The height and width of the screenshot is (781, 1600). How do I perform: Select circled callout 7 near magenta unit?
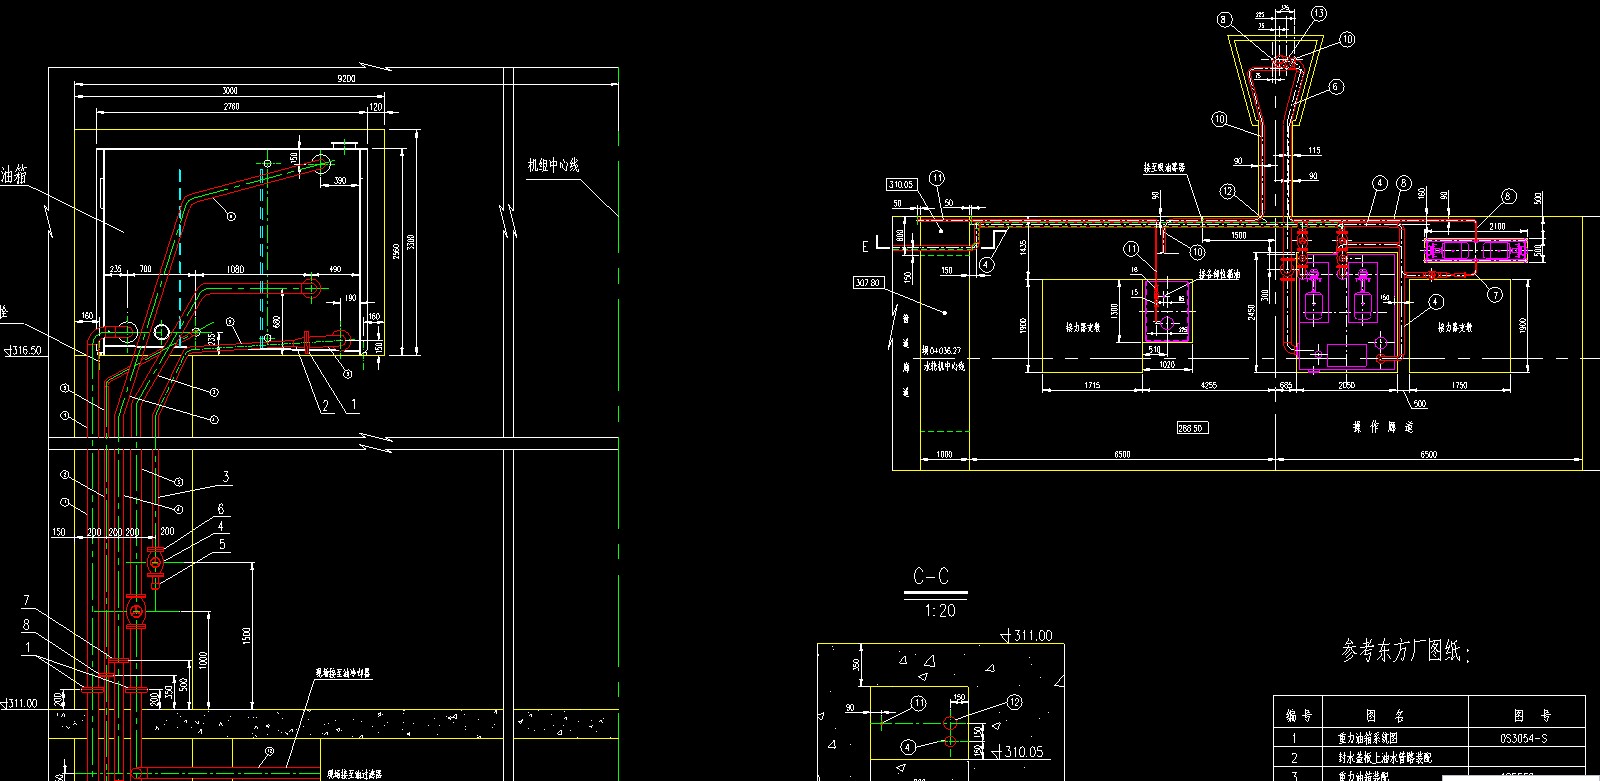coord(1495,294)
